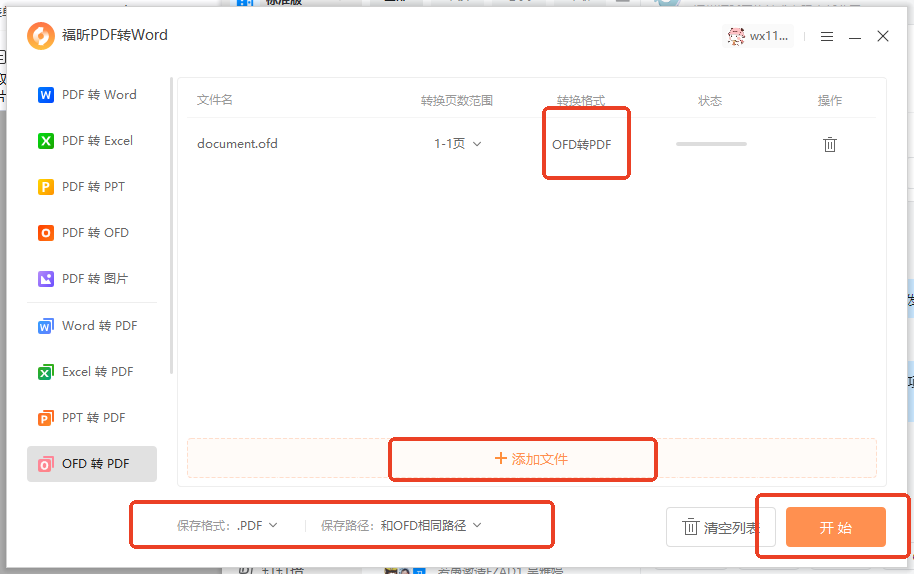Click 添加文件 to add a file
914x574 pixels.
tap(531, 459)
